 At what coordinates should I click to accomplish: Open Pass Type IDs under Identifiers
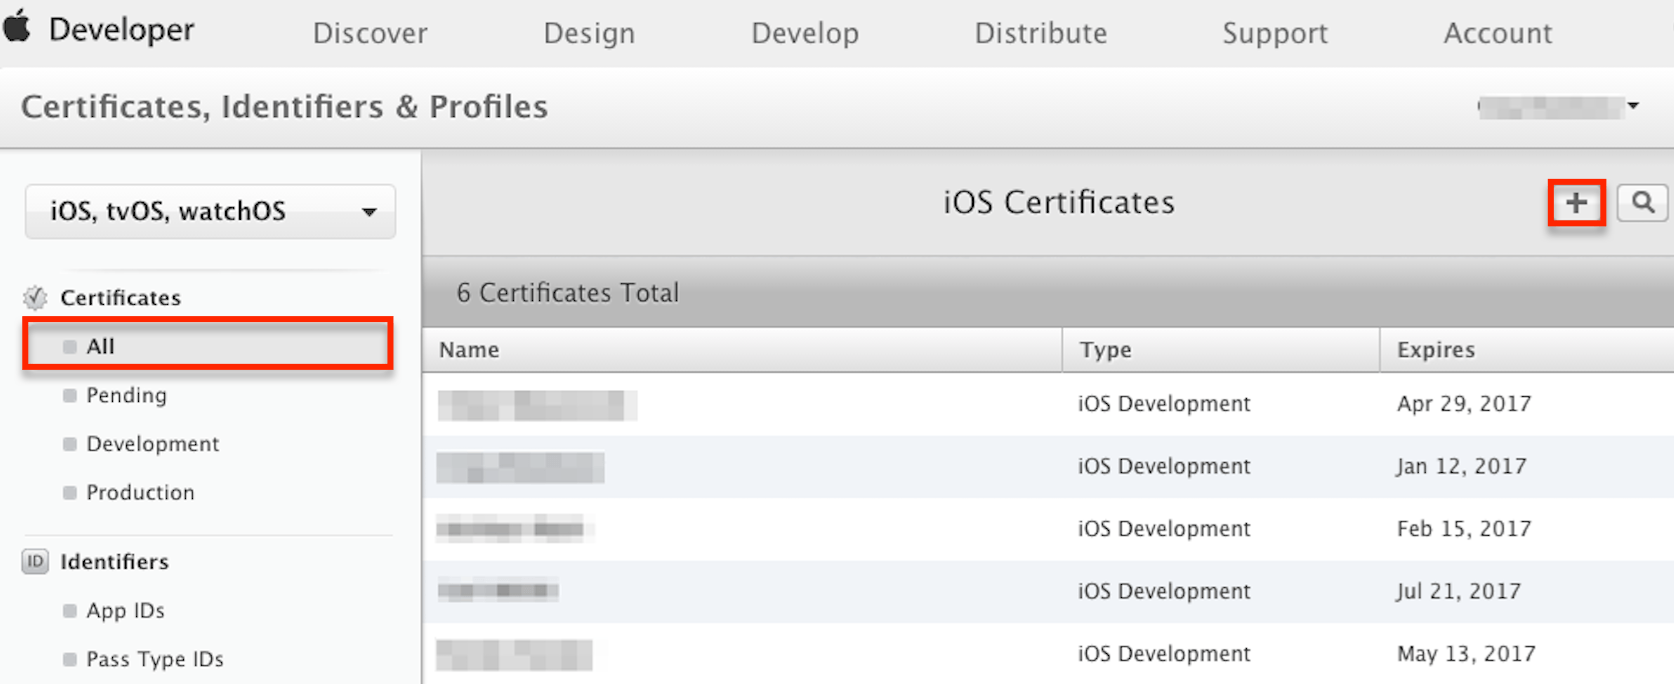pos(154,659)
